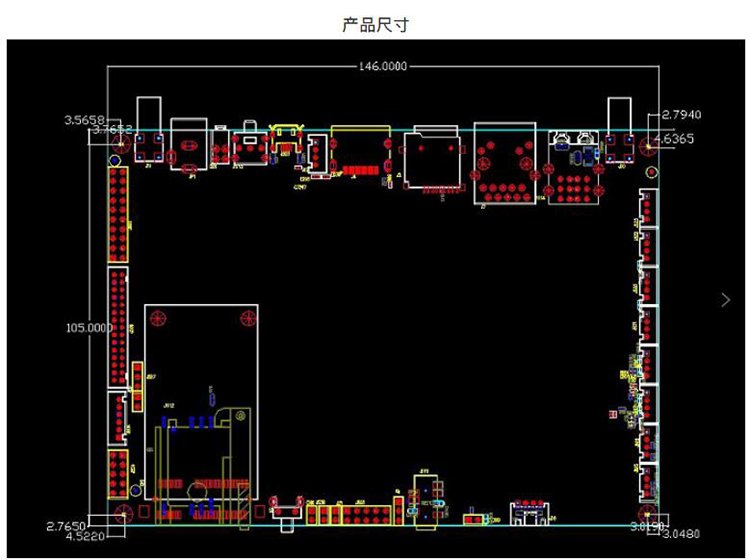Click the bottom-left mounting hole on the board

tap(124, 514)
